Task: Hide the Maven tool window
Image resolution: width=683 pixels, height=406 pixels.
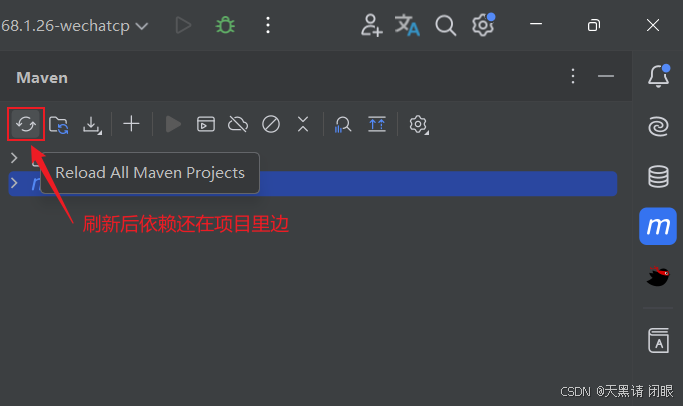Action: point(605,76)
